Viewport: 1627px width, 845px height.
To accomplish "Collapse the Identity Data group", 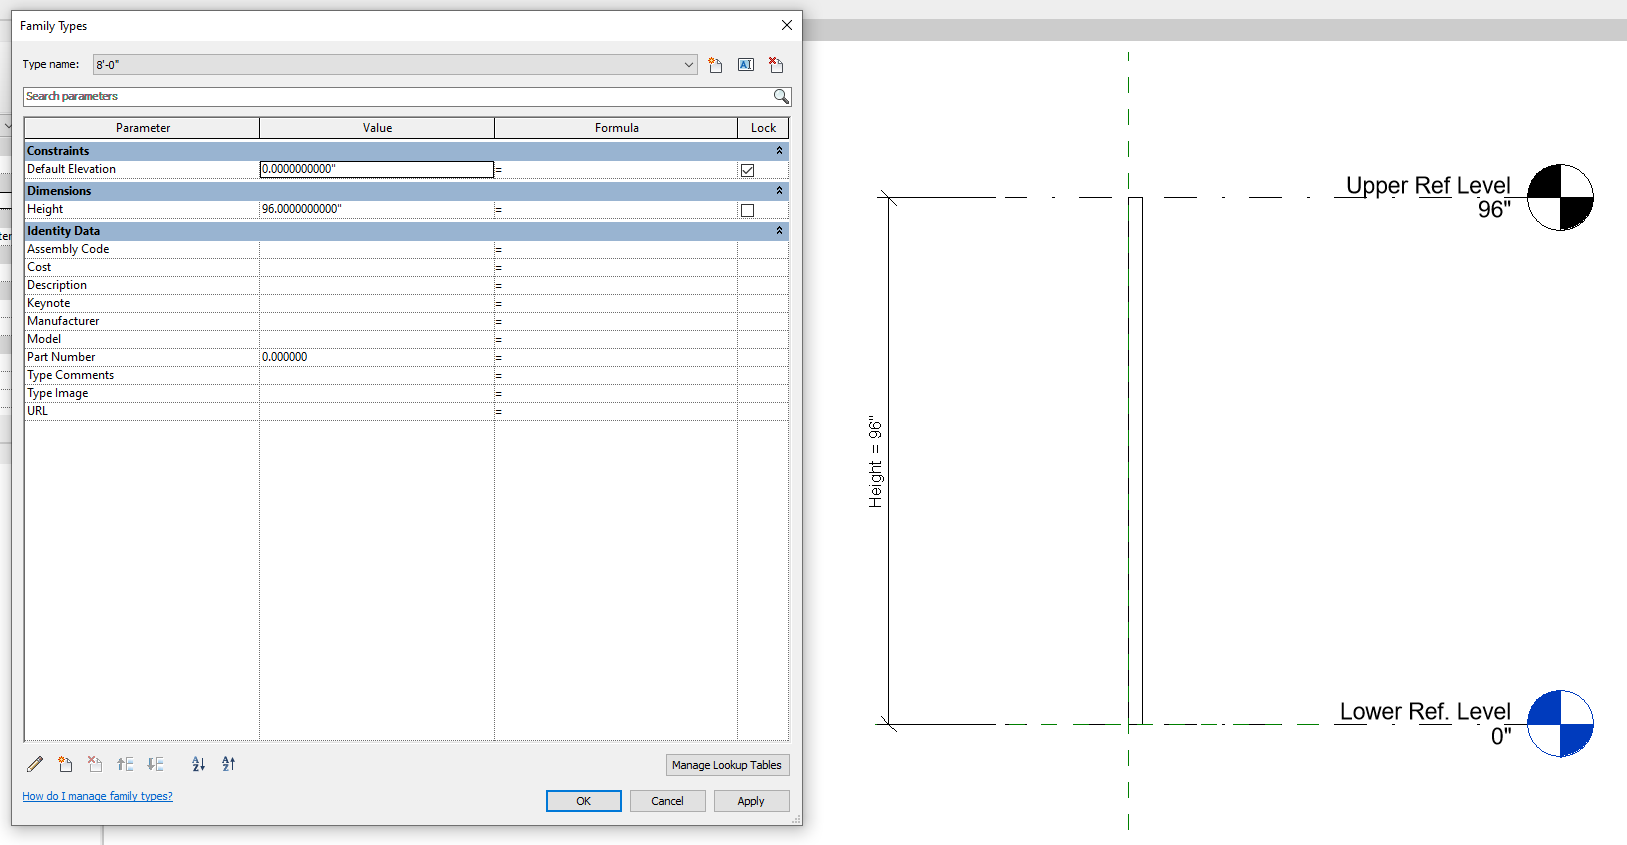I will (x=779, y=231).
